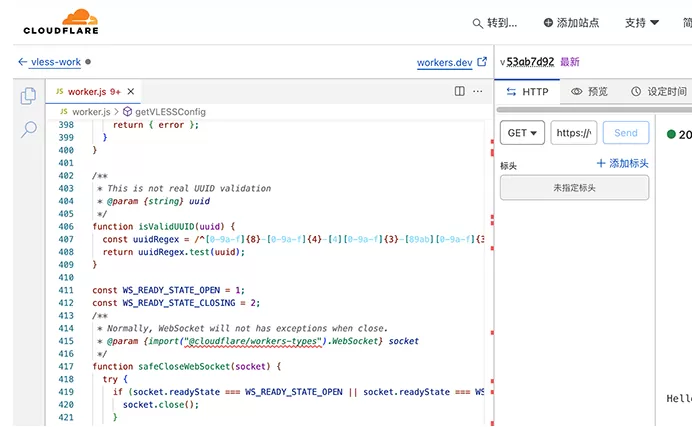Screen dimensions: 692x427
Task: Click the 未指定标头 box
Action: pos(575,188)
